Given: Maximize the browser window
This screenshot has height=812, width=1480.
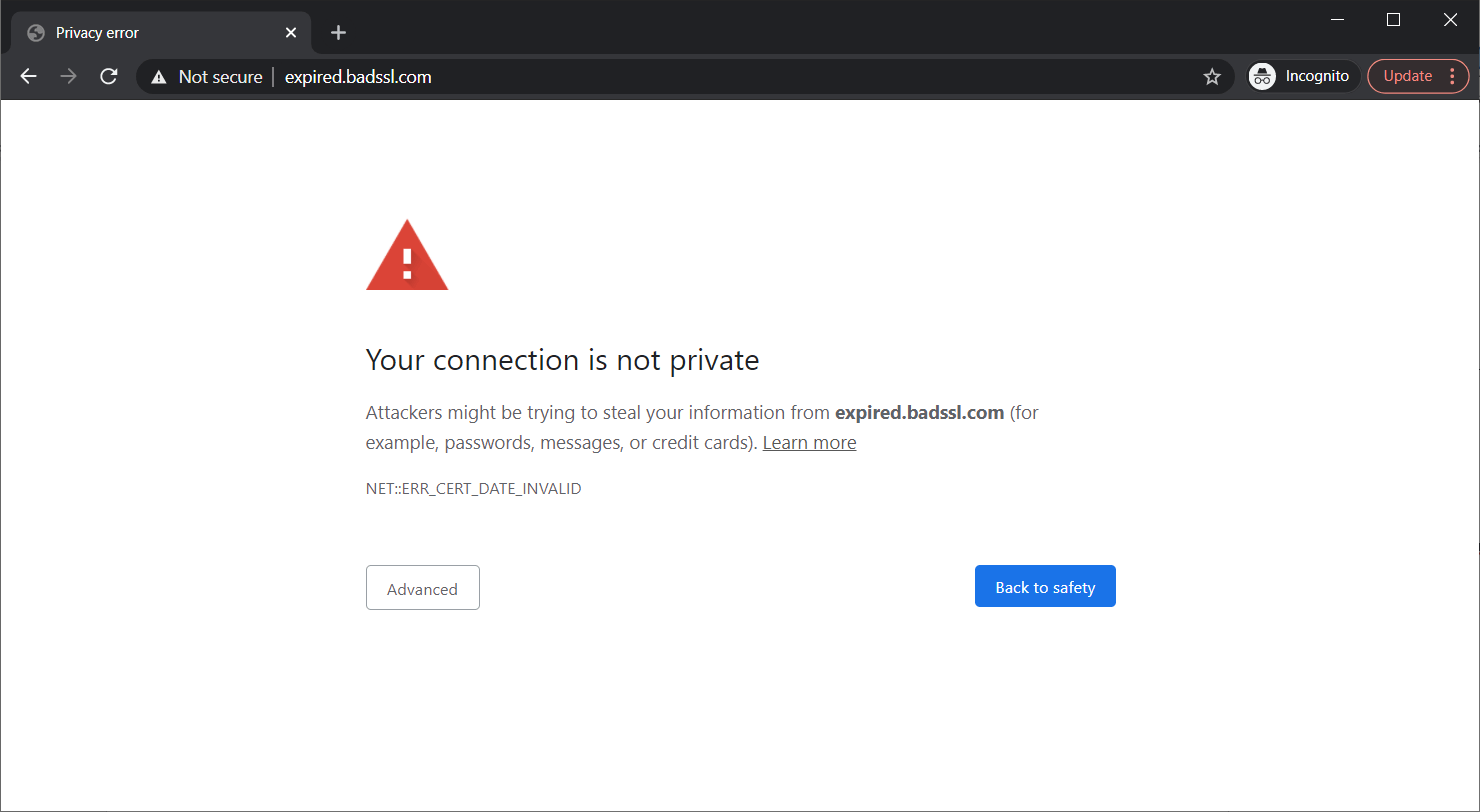Looking at the screenshot, I should [1393, 19].
